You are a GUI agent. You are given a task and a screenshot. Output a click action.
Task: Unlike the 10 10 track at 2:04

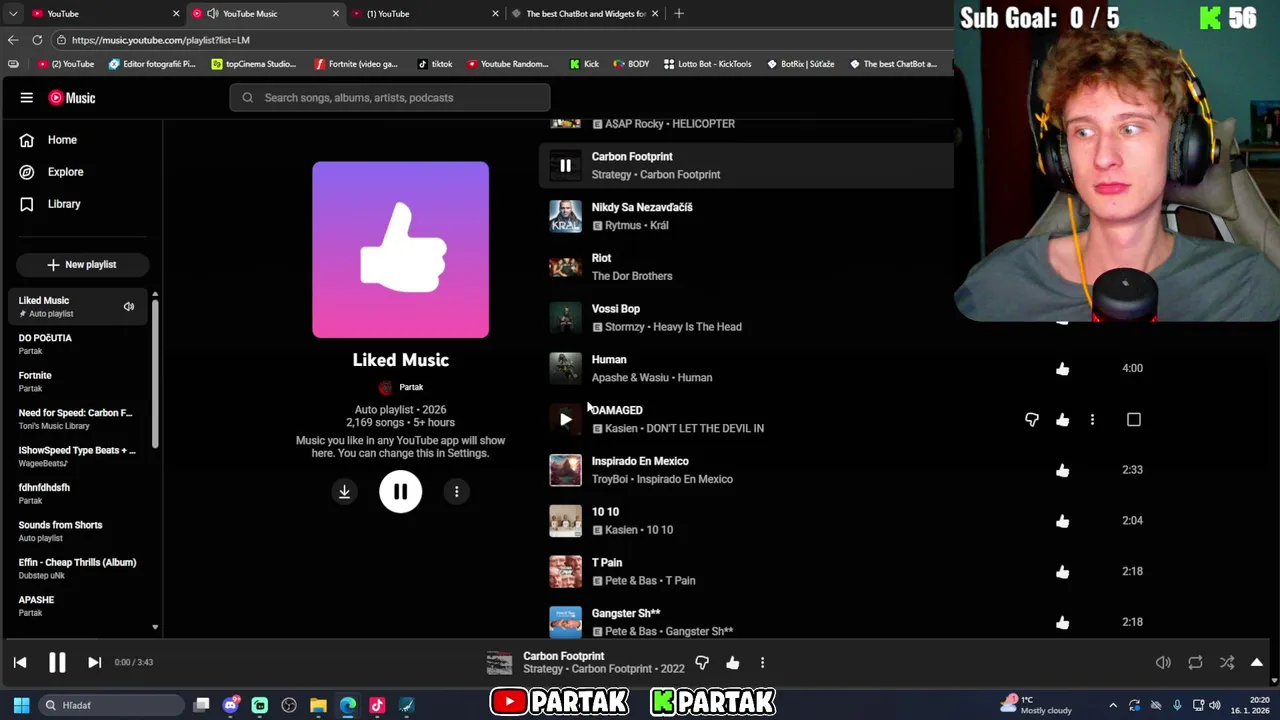(x=1062, y=521)
